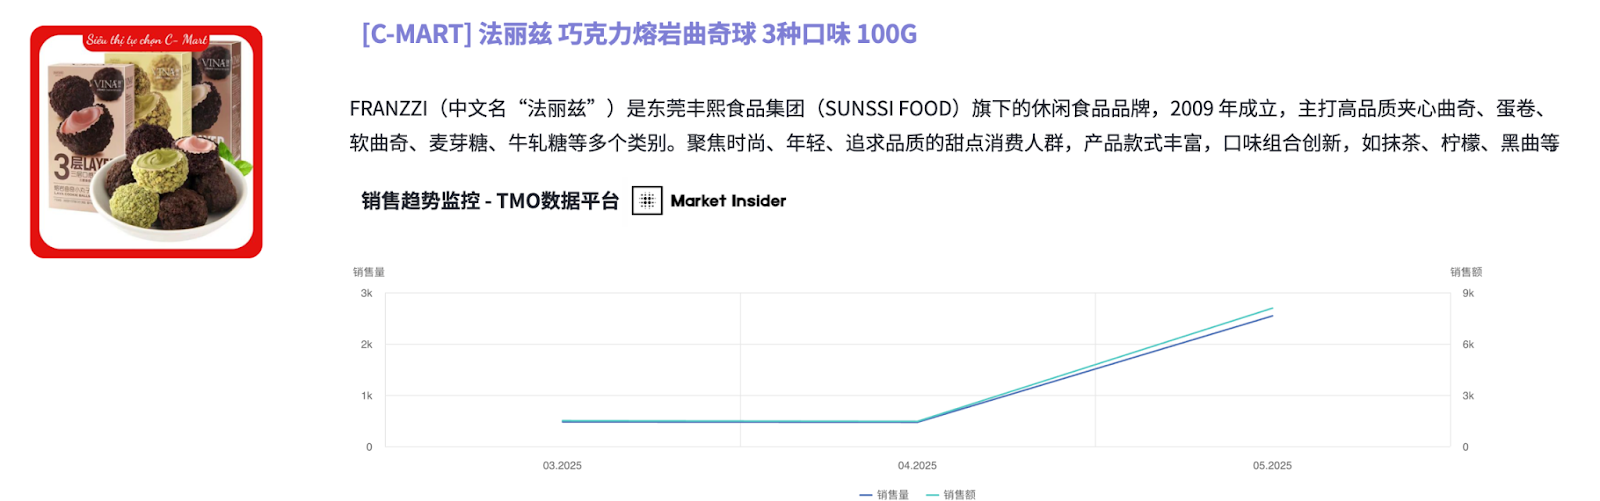
Task: Click the March 2025 data point on chart
Action: (x=562, y=422)
